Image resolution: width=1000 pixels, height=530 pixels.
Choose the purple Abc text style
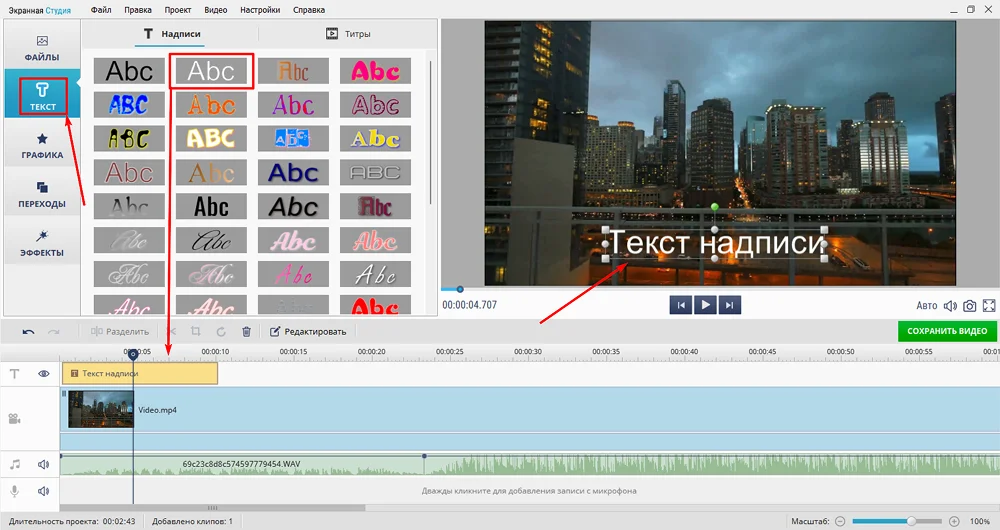(293, 105)
